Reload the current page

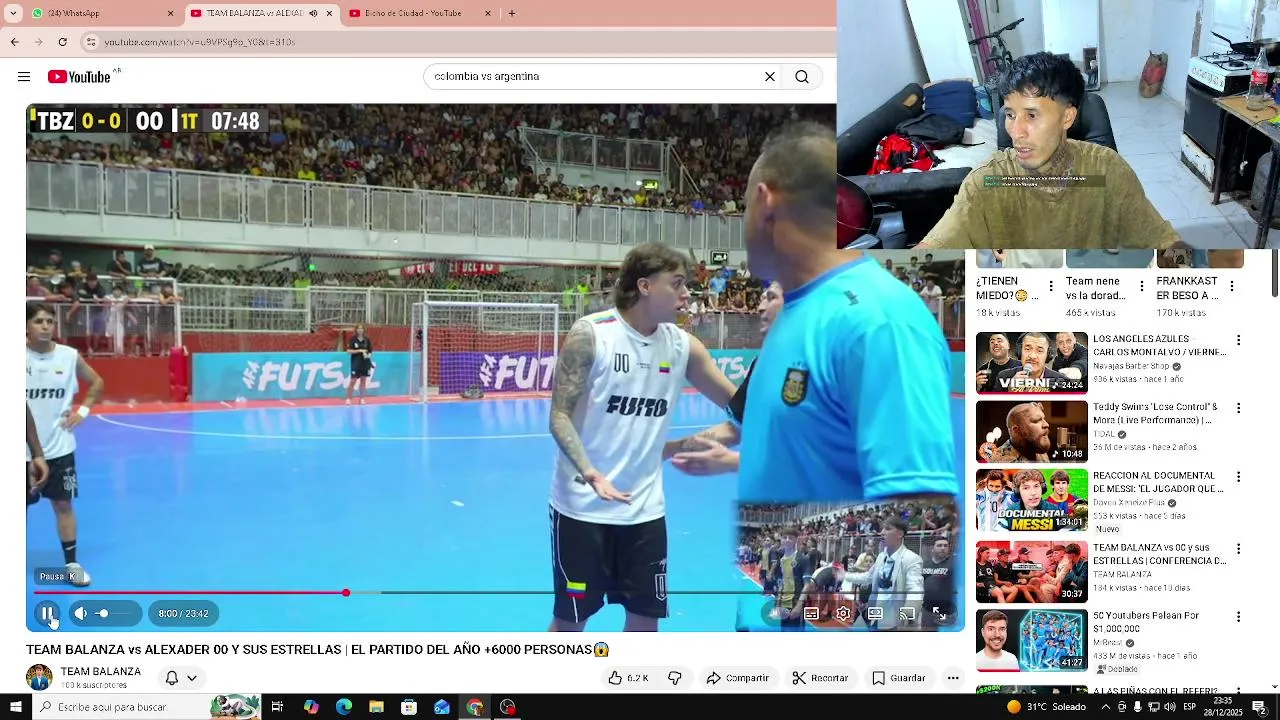point(62,42)
